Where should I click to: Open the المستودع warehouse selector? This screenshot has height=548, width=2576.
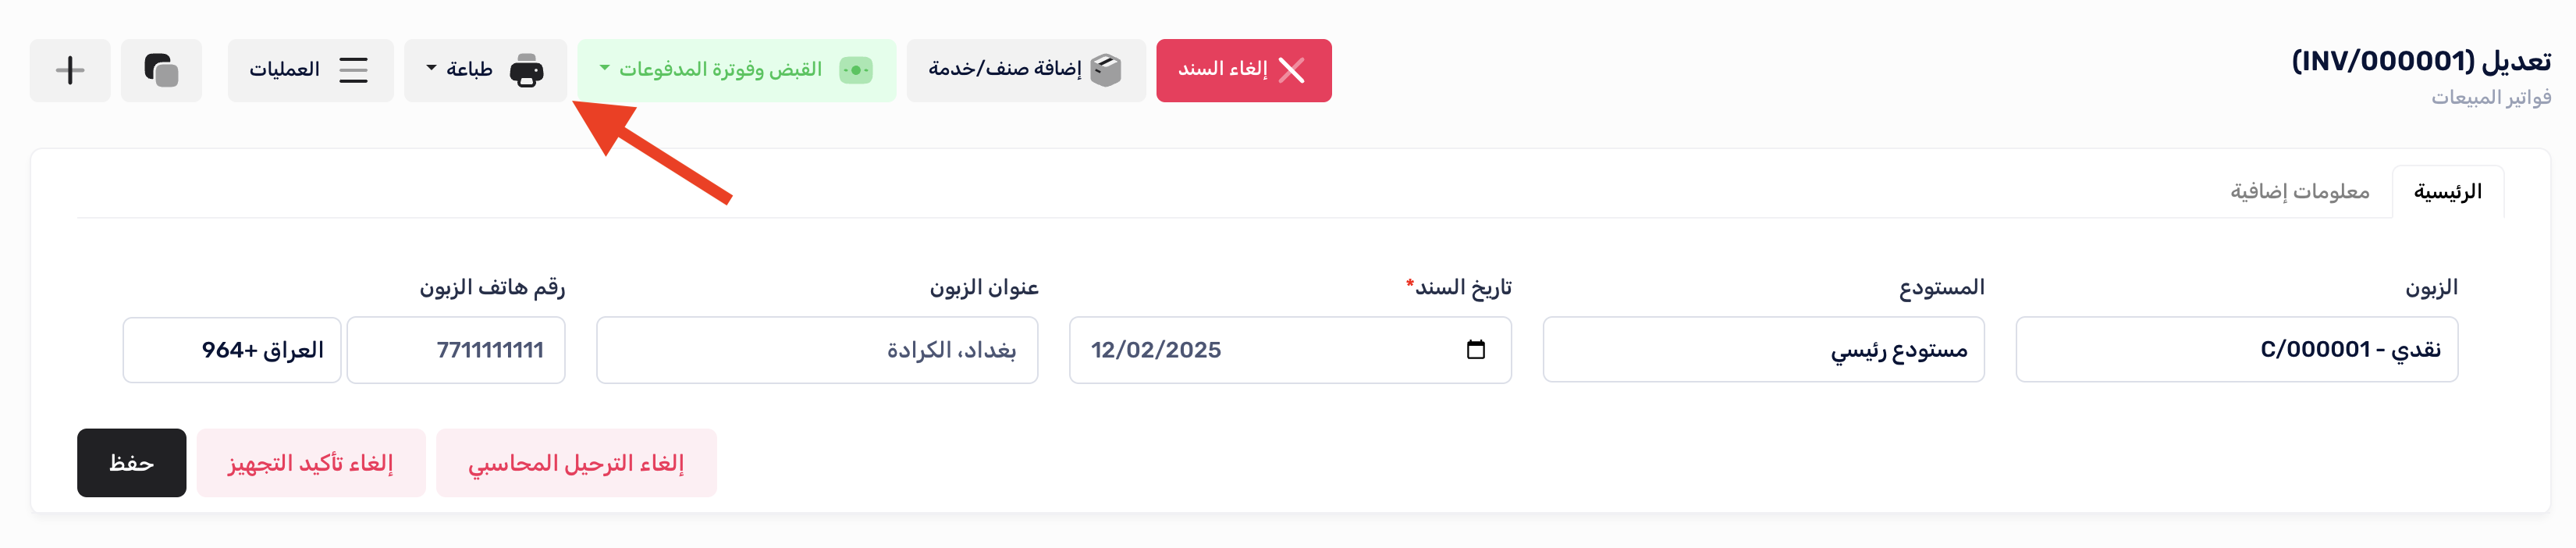(x=1763, y=350)
